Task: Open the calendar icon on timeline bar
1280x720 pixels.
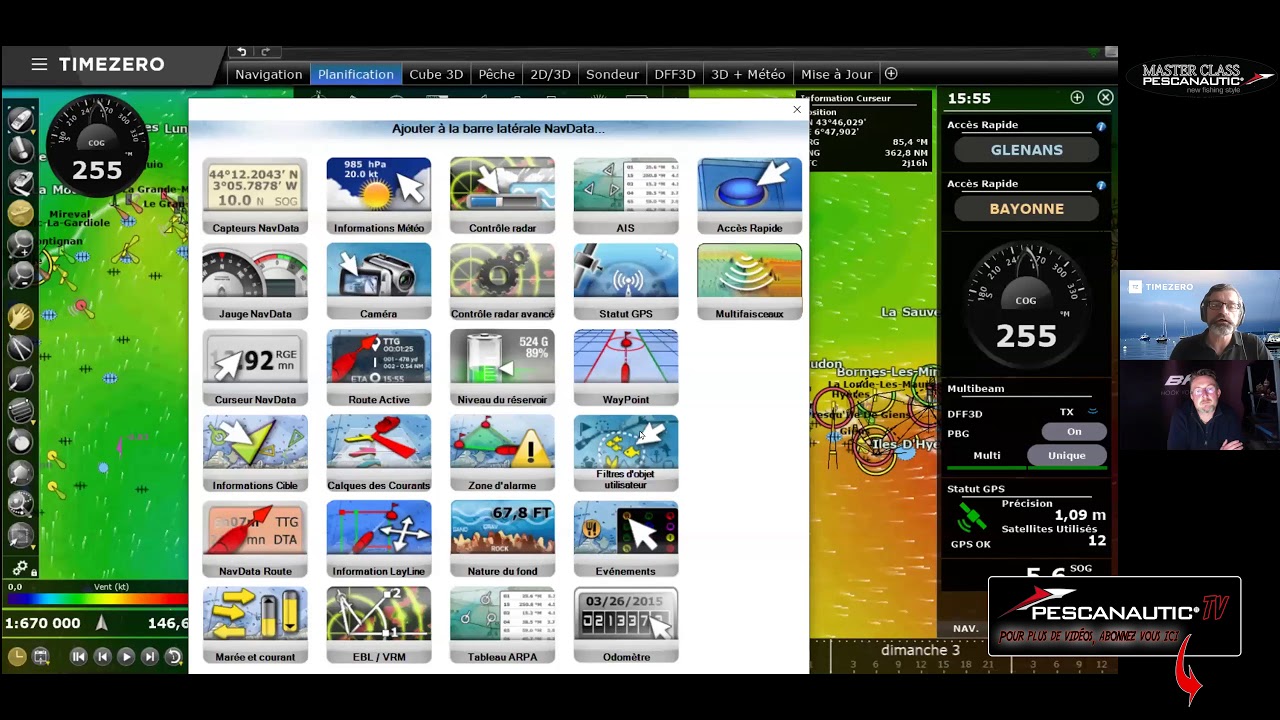Action: click(x=41, y=657)
